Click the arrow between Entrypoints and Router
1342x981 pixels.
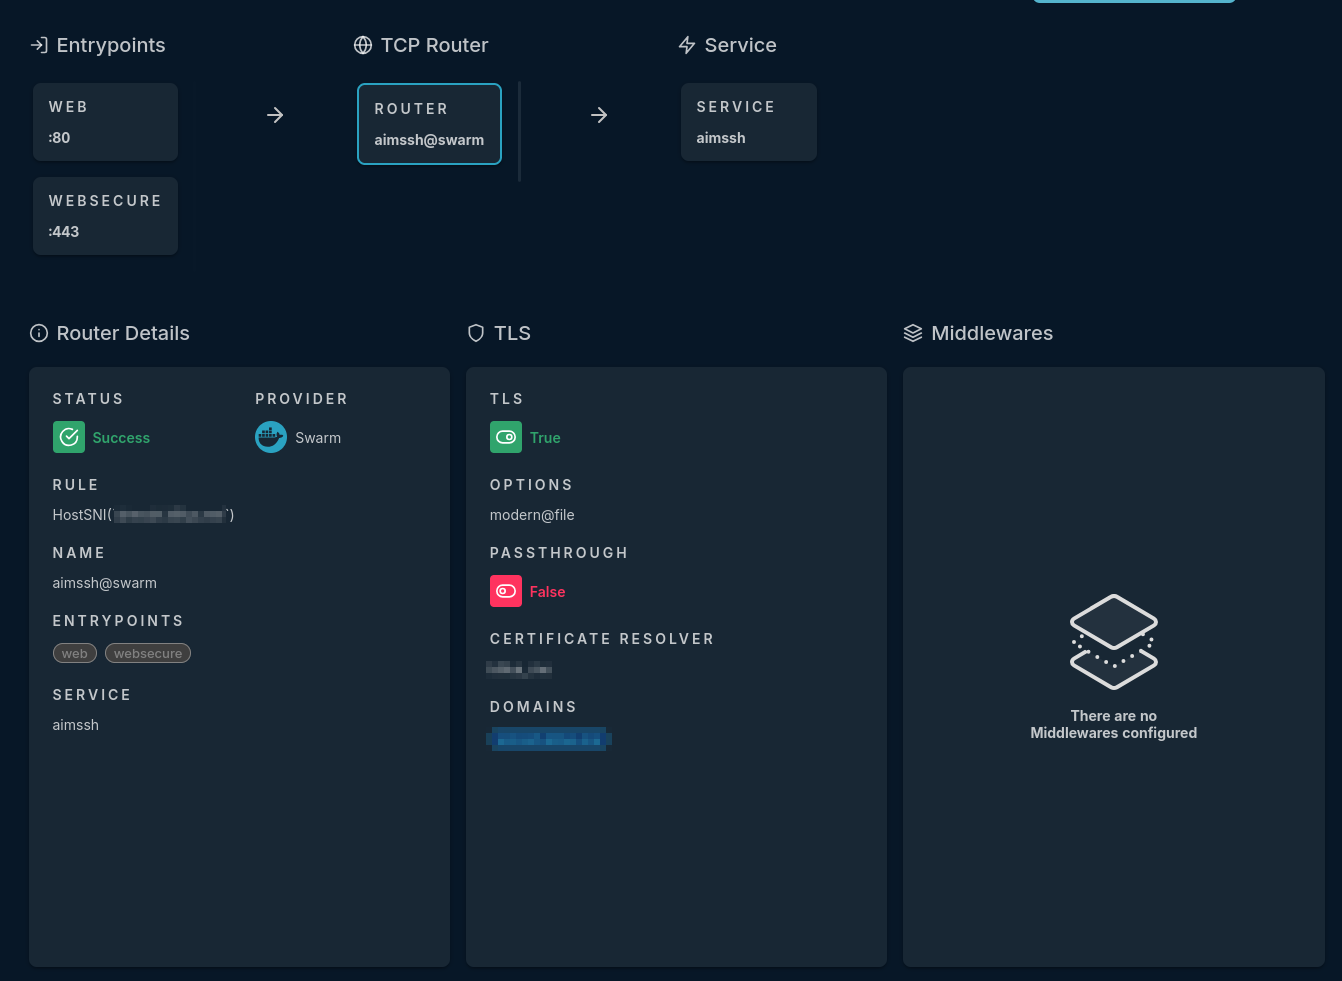pos(275,115)
